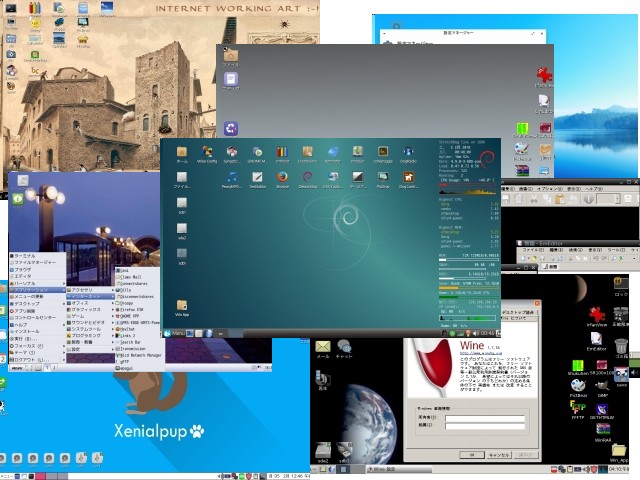The image size is (640, 480).
Task: Select ターミナル in the popup menu
Action: (x=37, y=256)
